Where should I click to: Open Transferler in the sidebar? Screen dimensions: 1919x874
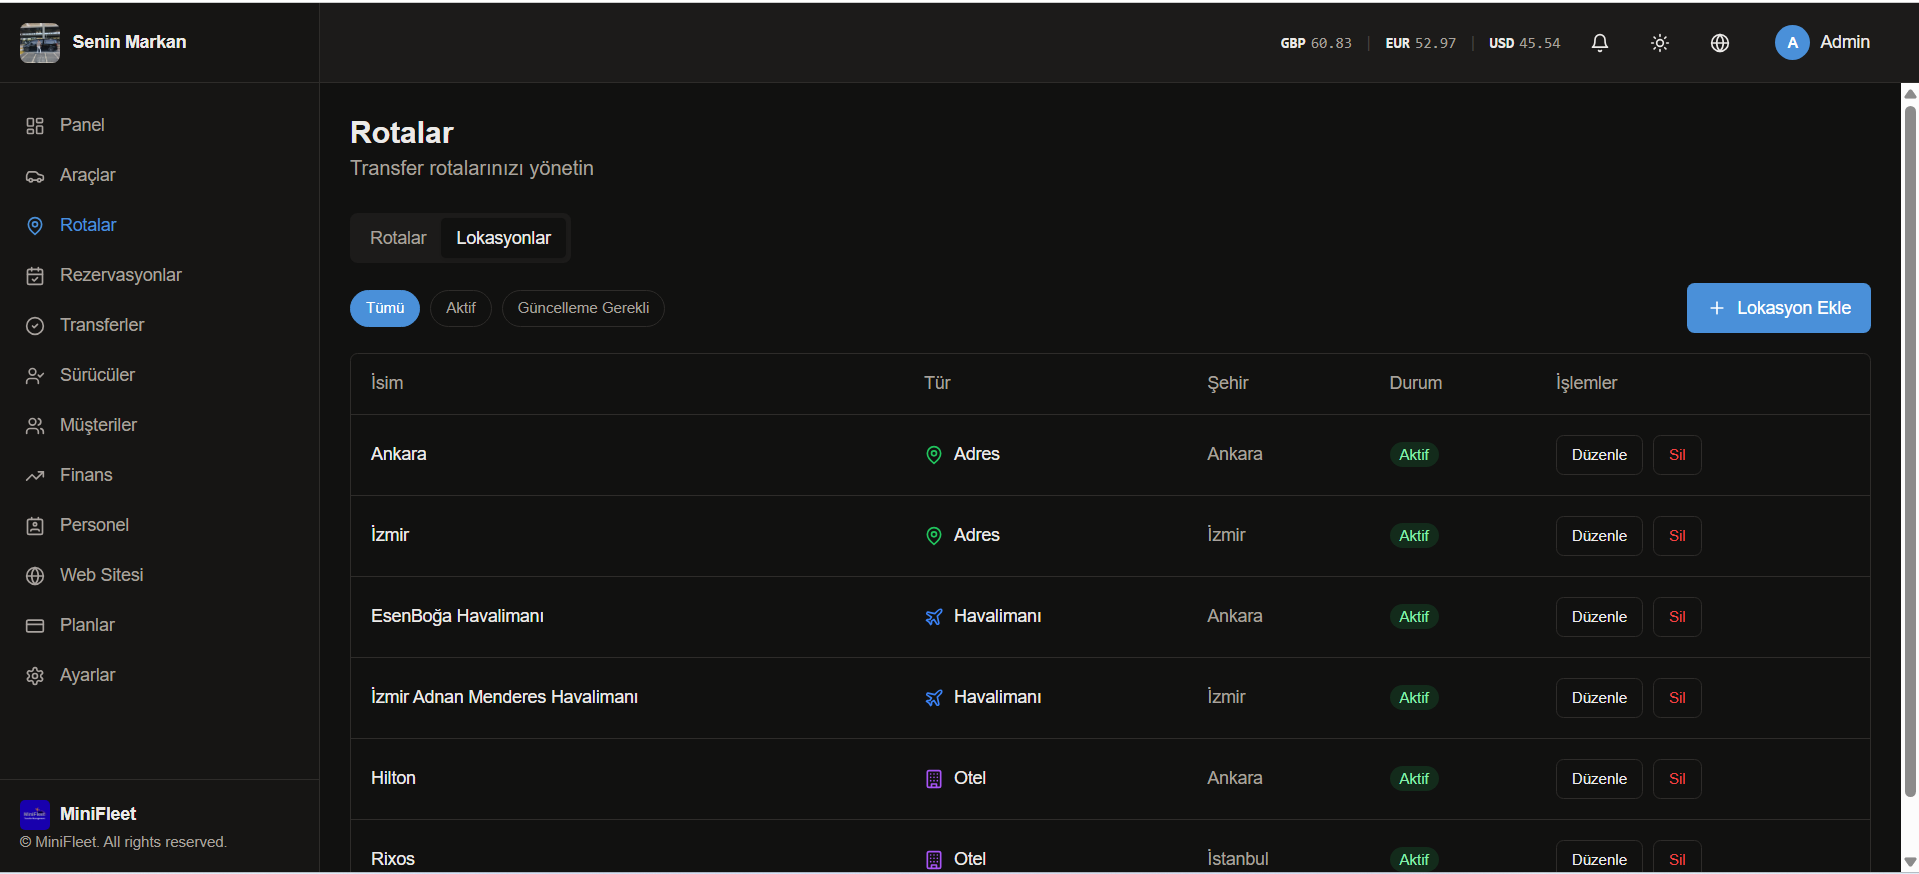[160, 325]
